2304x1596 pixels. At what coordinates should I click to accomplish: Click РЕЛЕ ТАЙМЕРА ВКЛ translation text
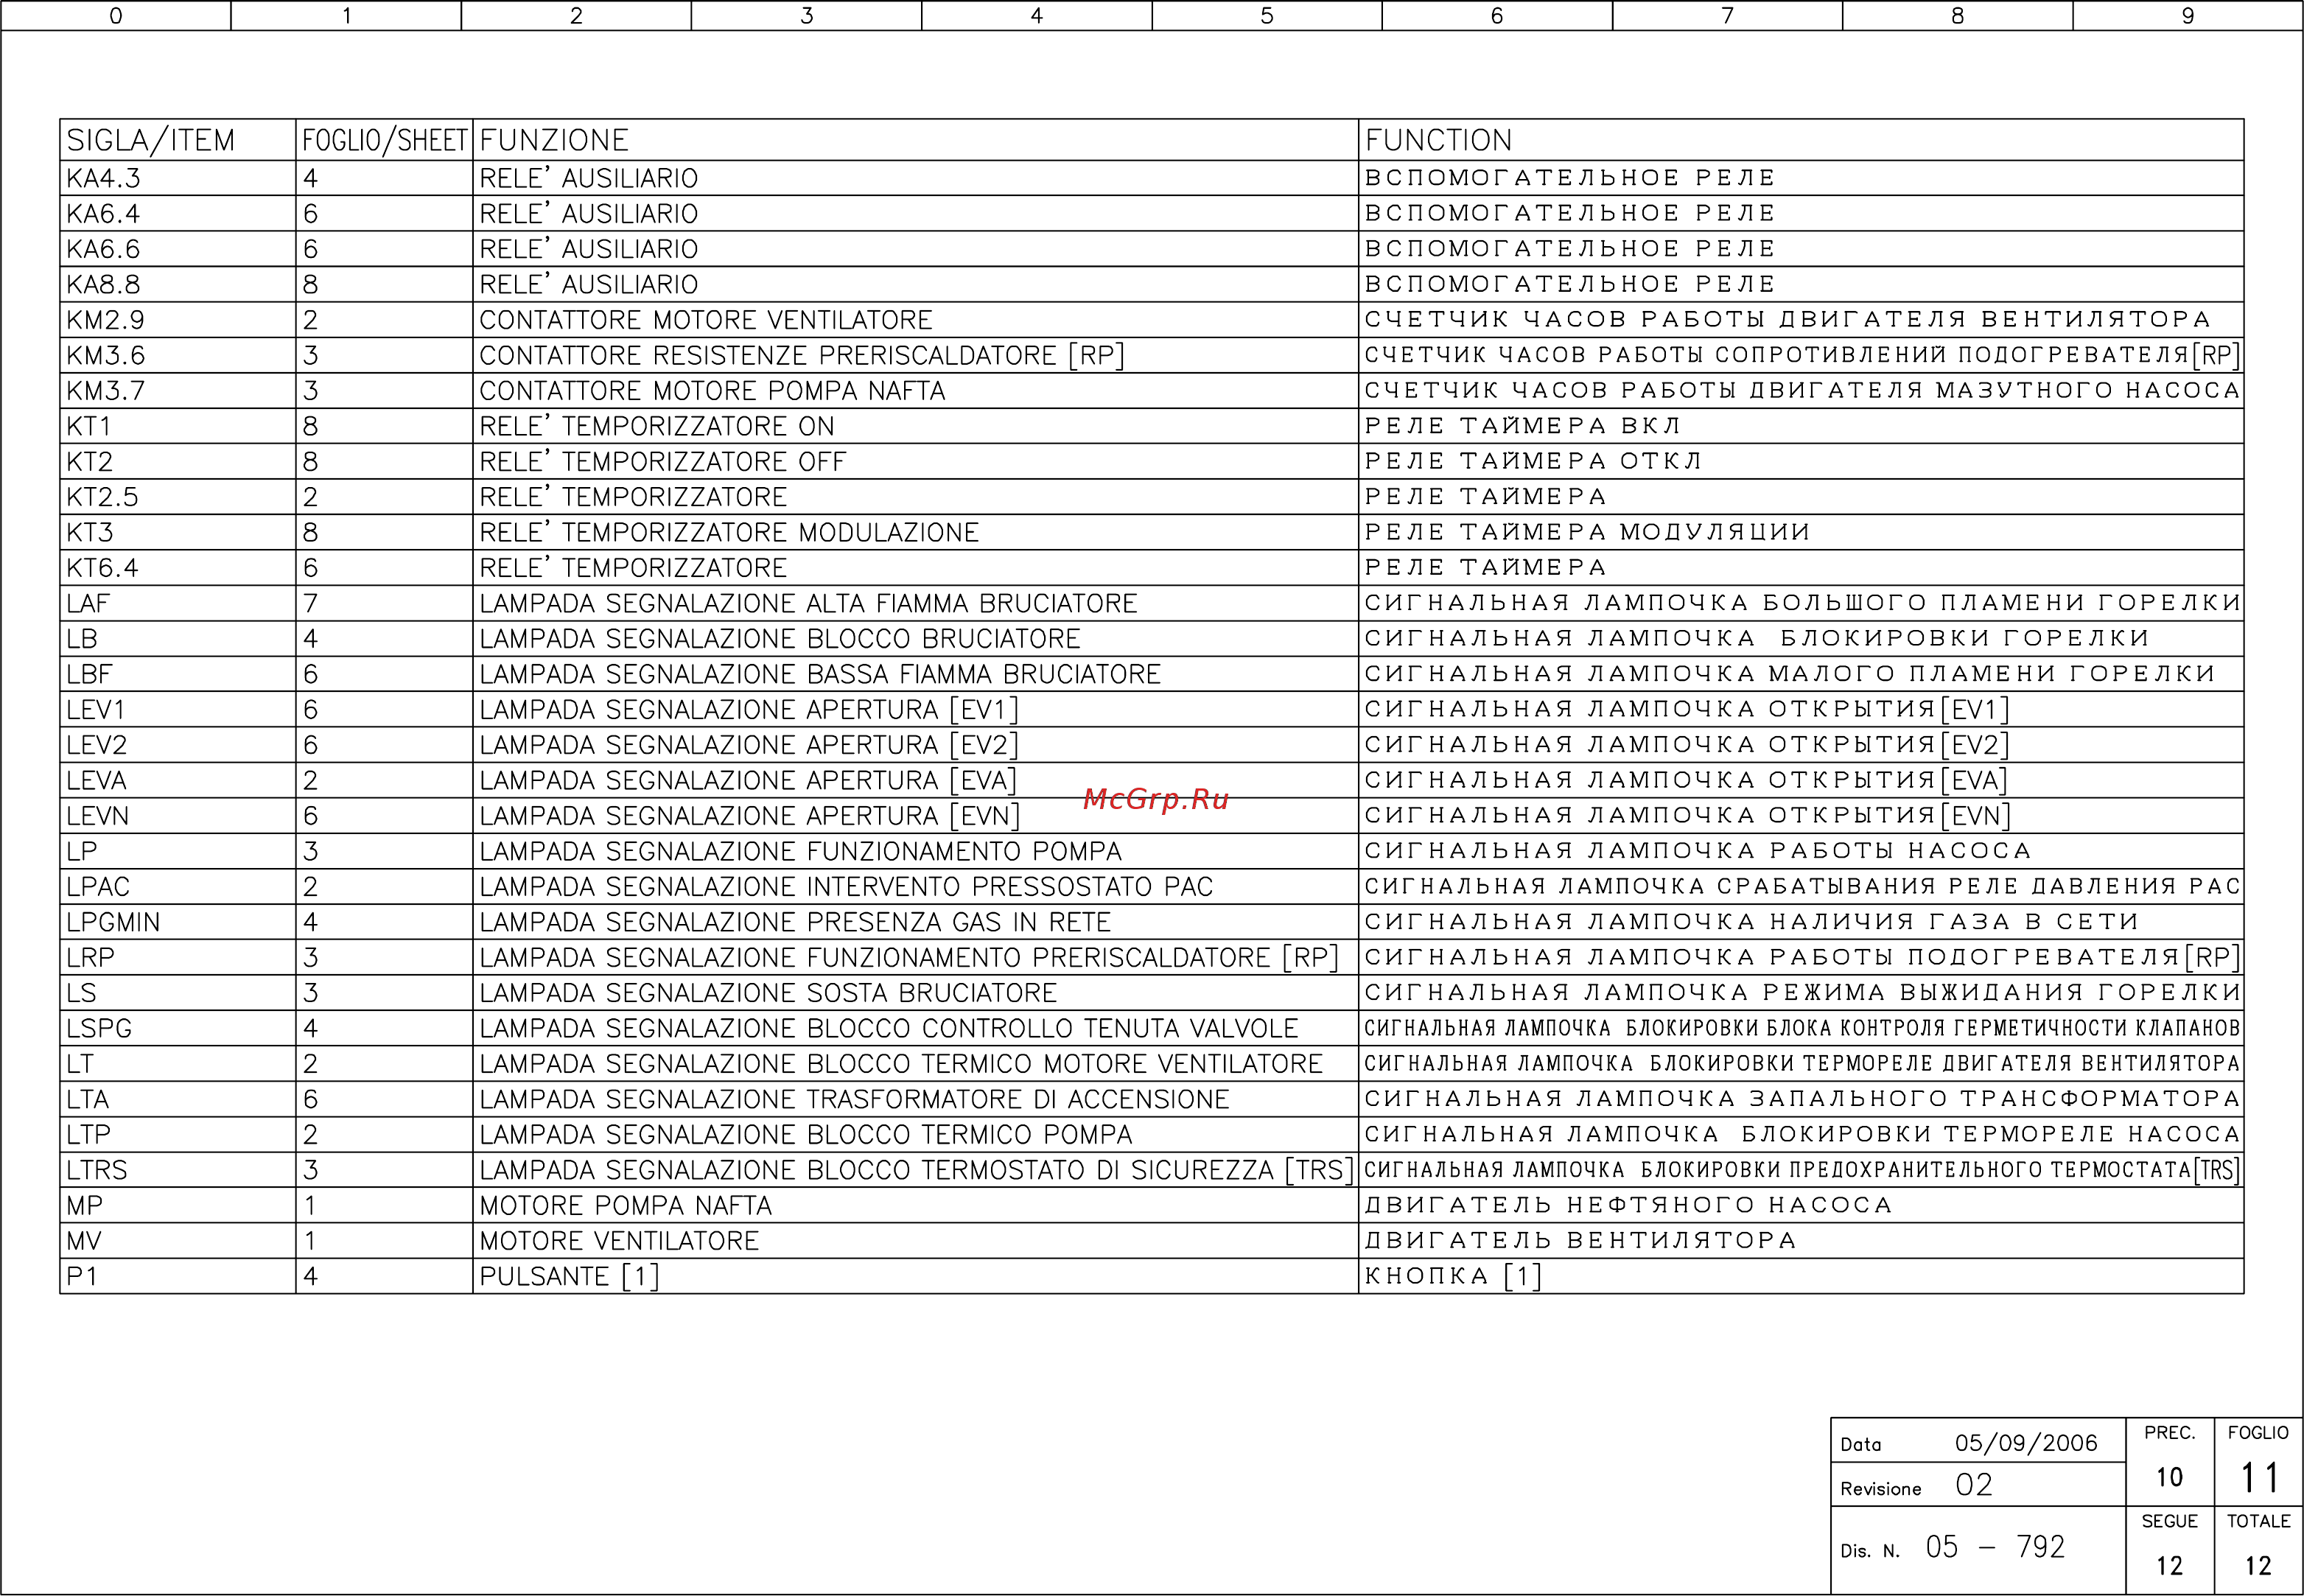1522,426
